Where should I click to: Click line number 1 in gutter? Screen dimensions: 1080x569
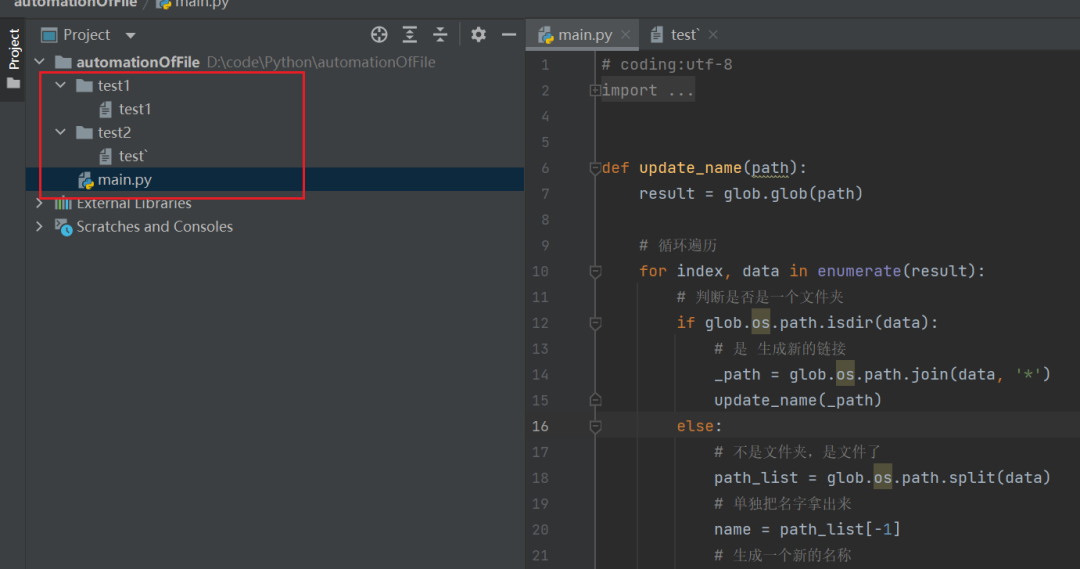(545, 65)
